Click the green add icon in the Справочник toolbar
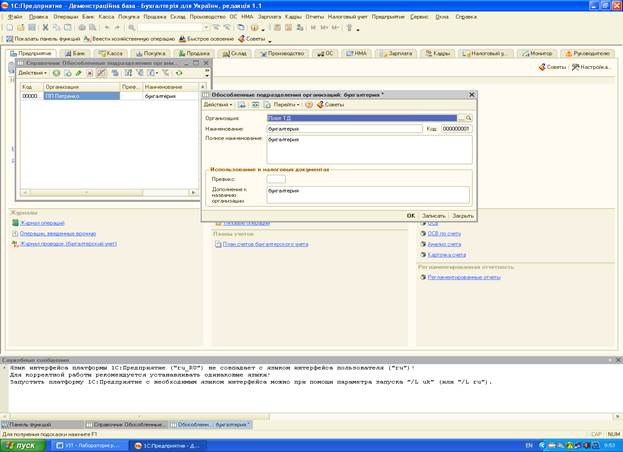Viewport: 623px width, 452px height. pyautogui.click(x=56, y=73)
